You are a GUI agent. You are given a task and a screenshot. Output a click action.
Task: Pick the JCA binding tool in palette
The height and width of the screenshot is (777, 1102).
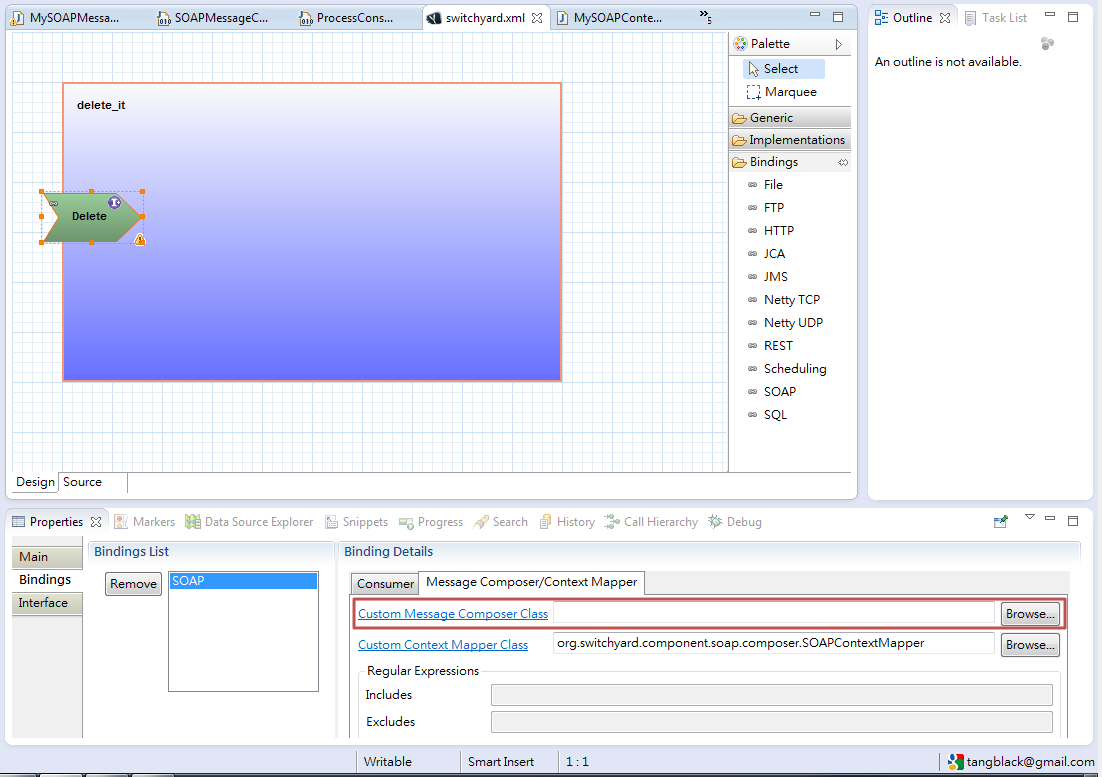(766, 254)
